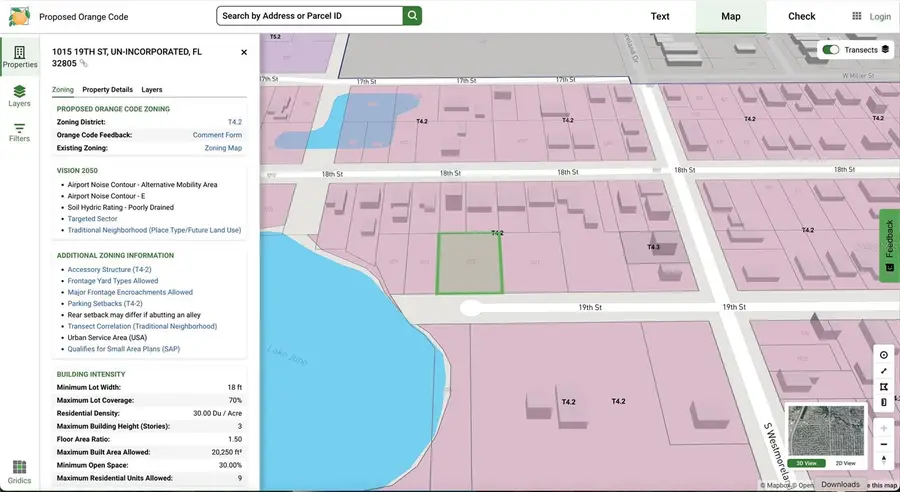This screenshot has width=900, height=492.
Task: Switch to 3D View
Action: (x=806, y=463)
